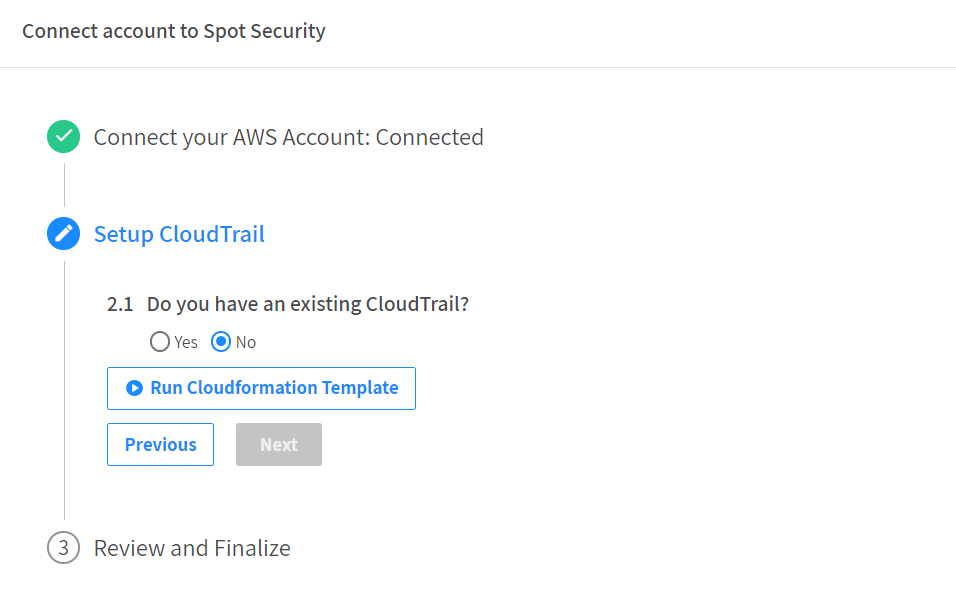Click the "No" option label text
The height and width of the screenshot is (612, 956).
(246, 342)
